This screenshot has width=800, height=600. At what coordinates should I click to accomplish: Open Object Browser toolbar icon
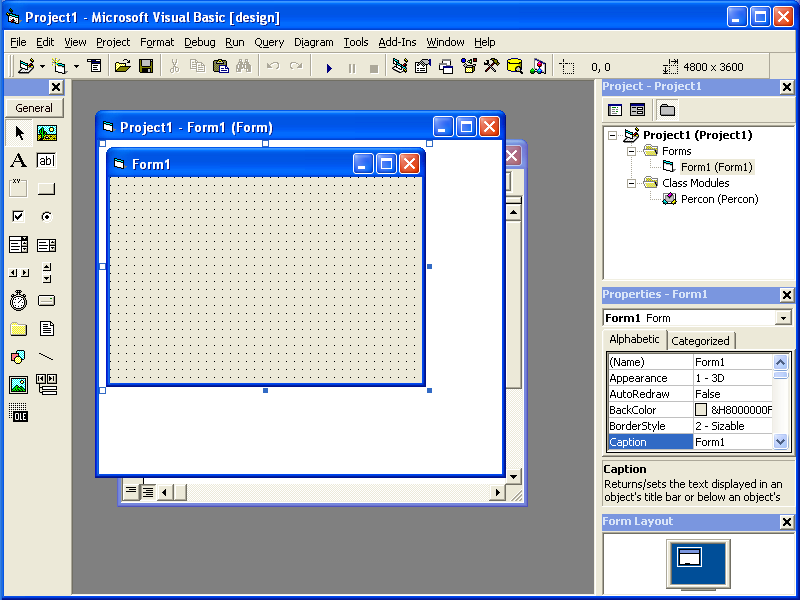tap(469, 66)
